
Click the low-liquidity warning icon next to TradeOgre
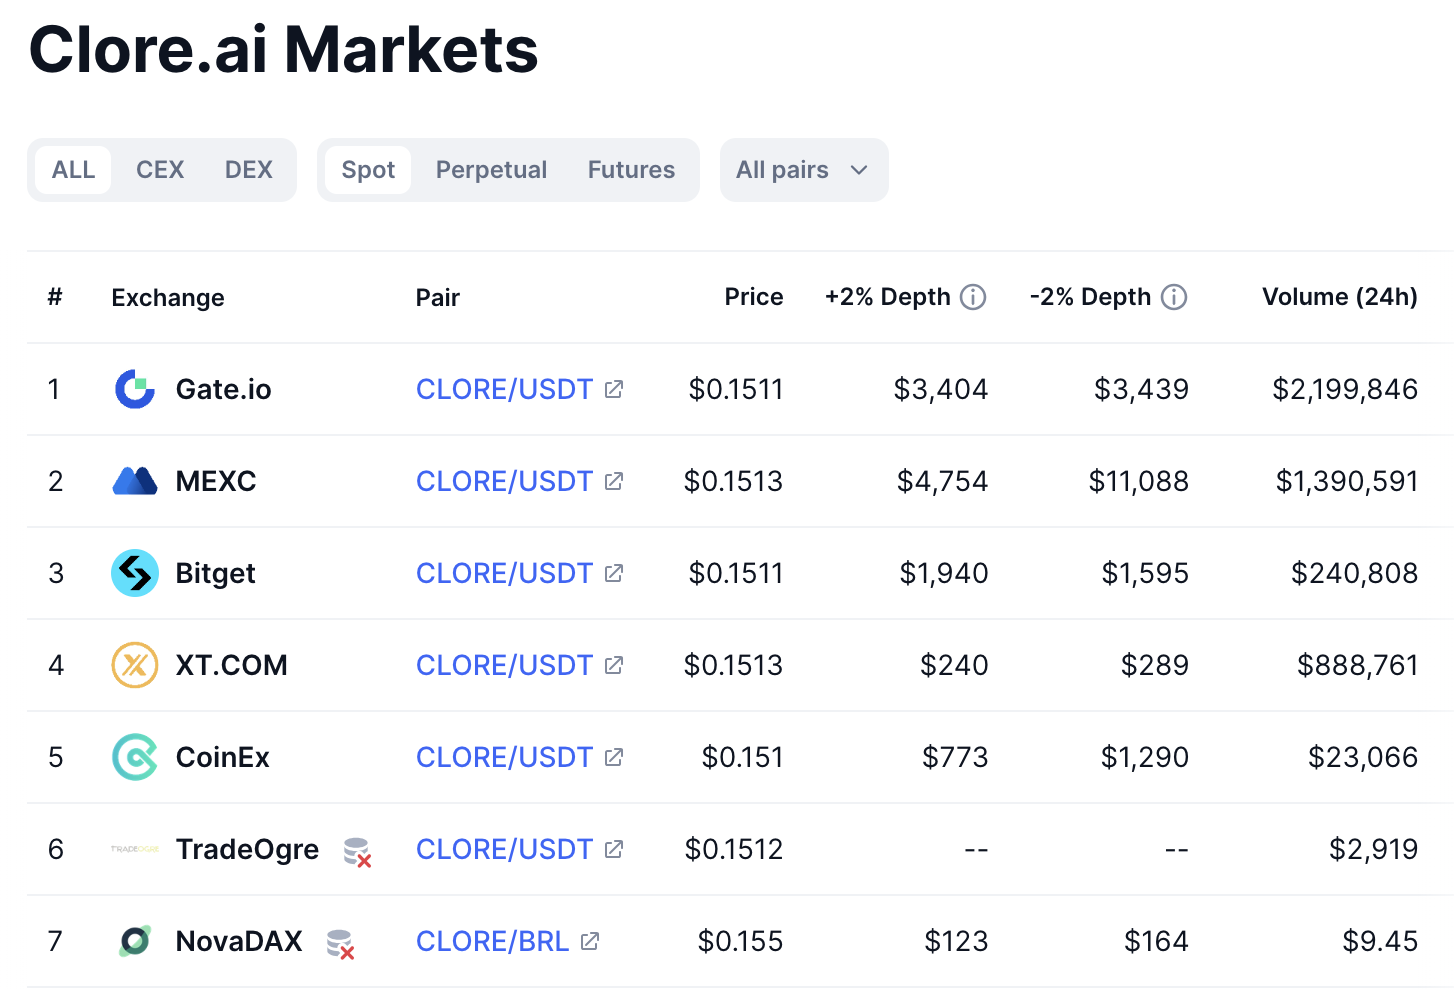click(x=355, y=851)
